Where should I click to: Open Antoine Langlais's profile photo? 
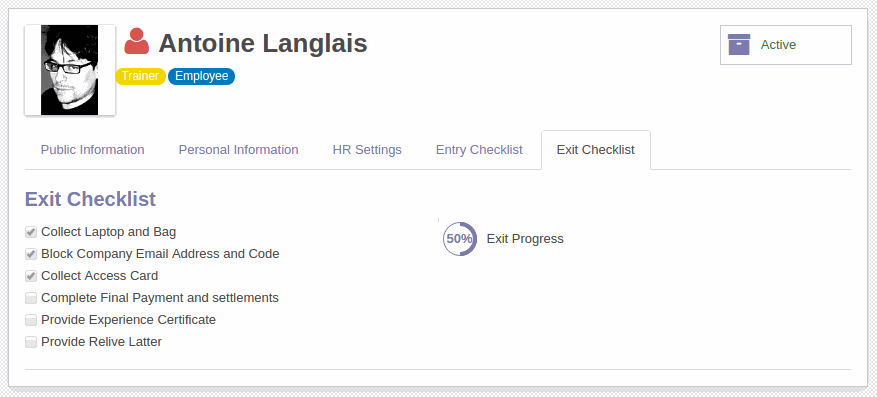pos(70,70)
